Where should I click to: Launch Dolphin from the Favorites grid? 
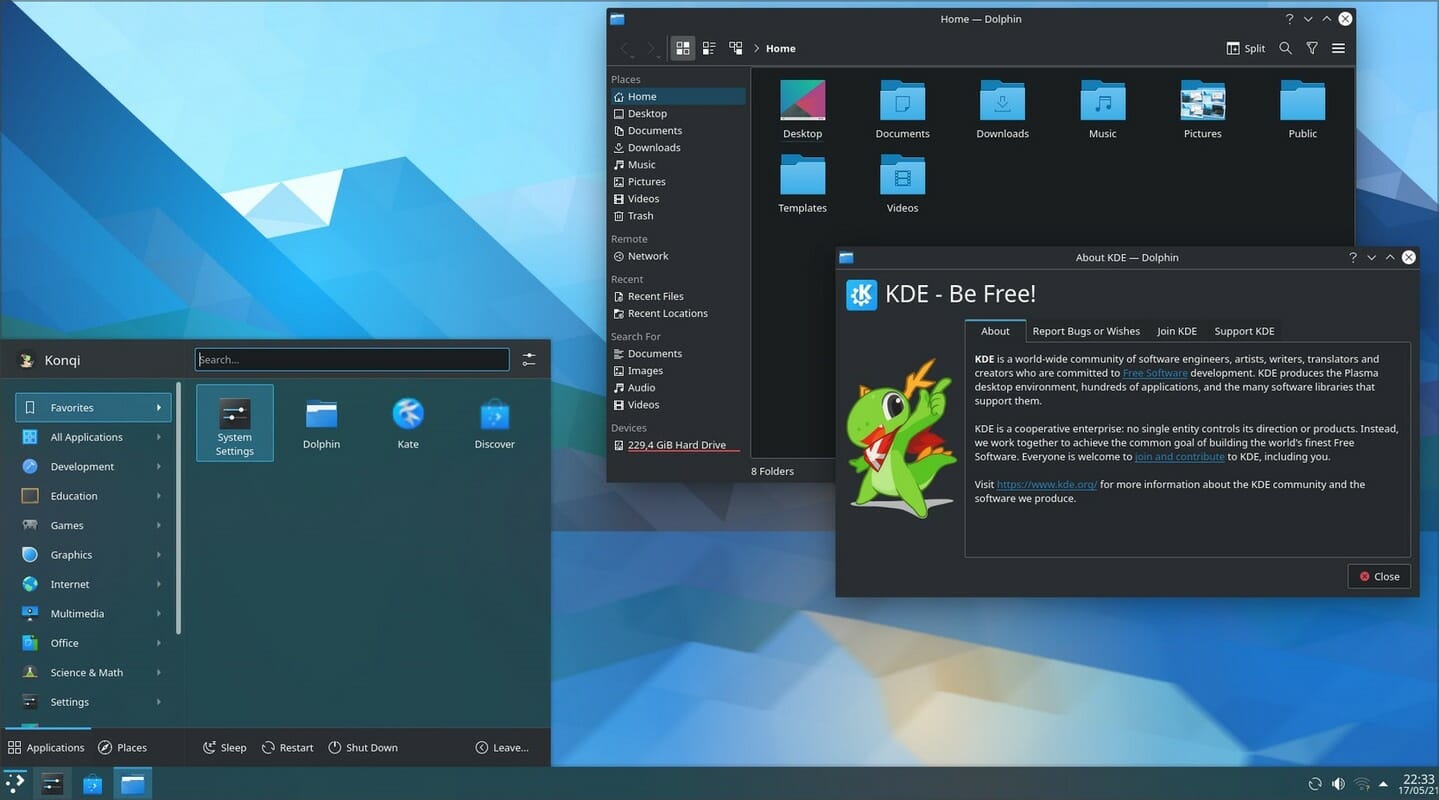click(x=321, y=422)
